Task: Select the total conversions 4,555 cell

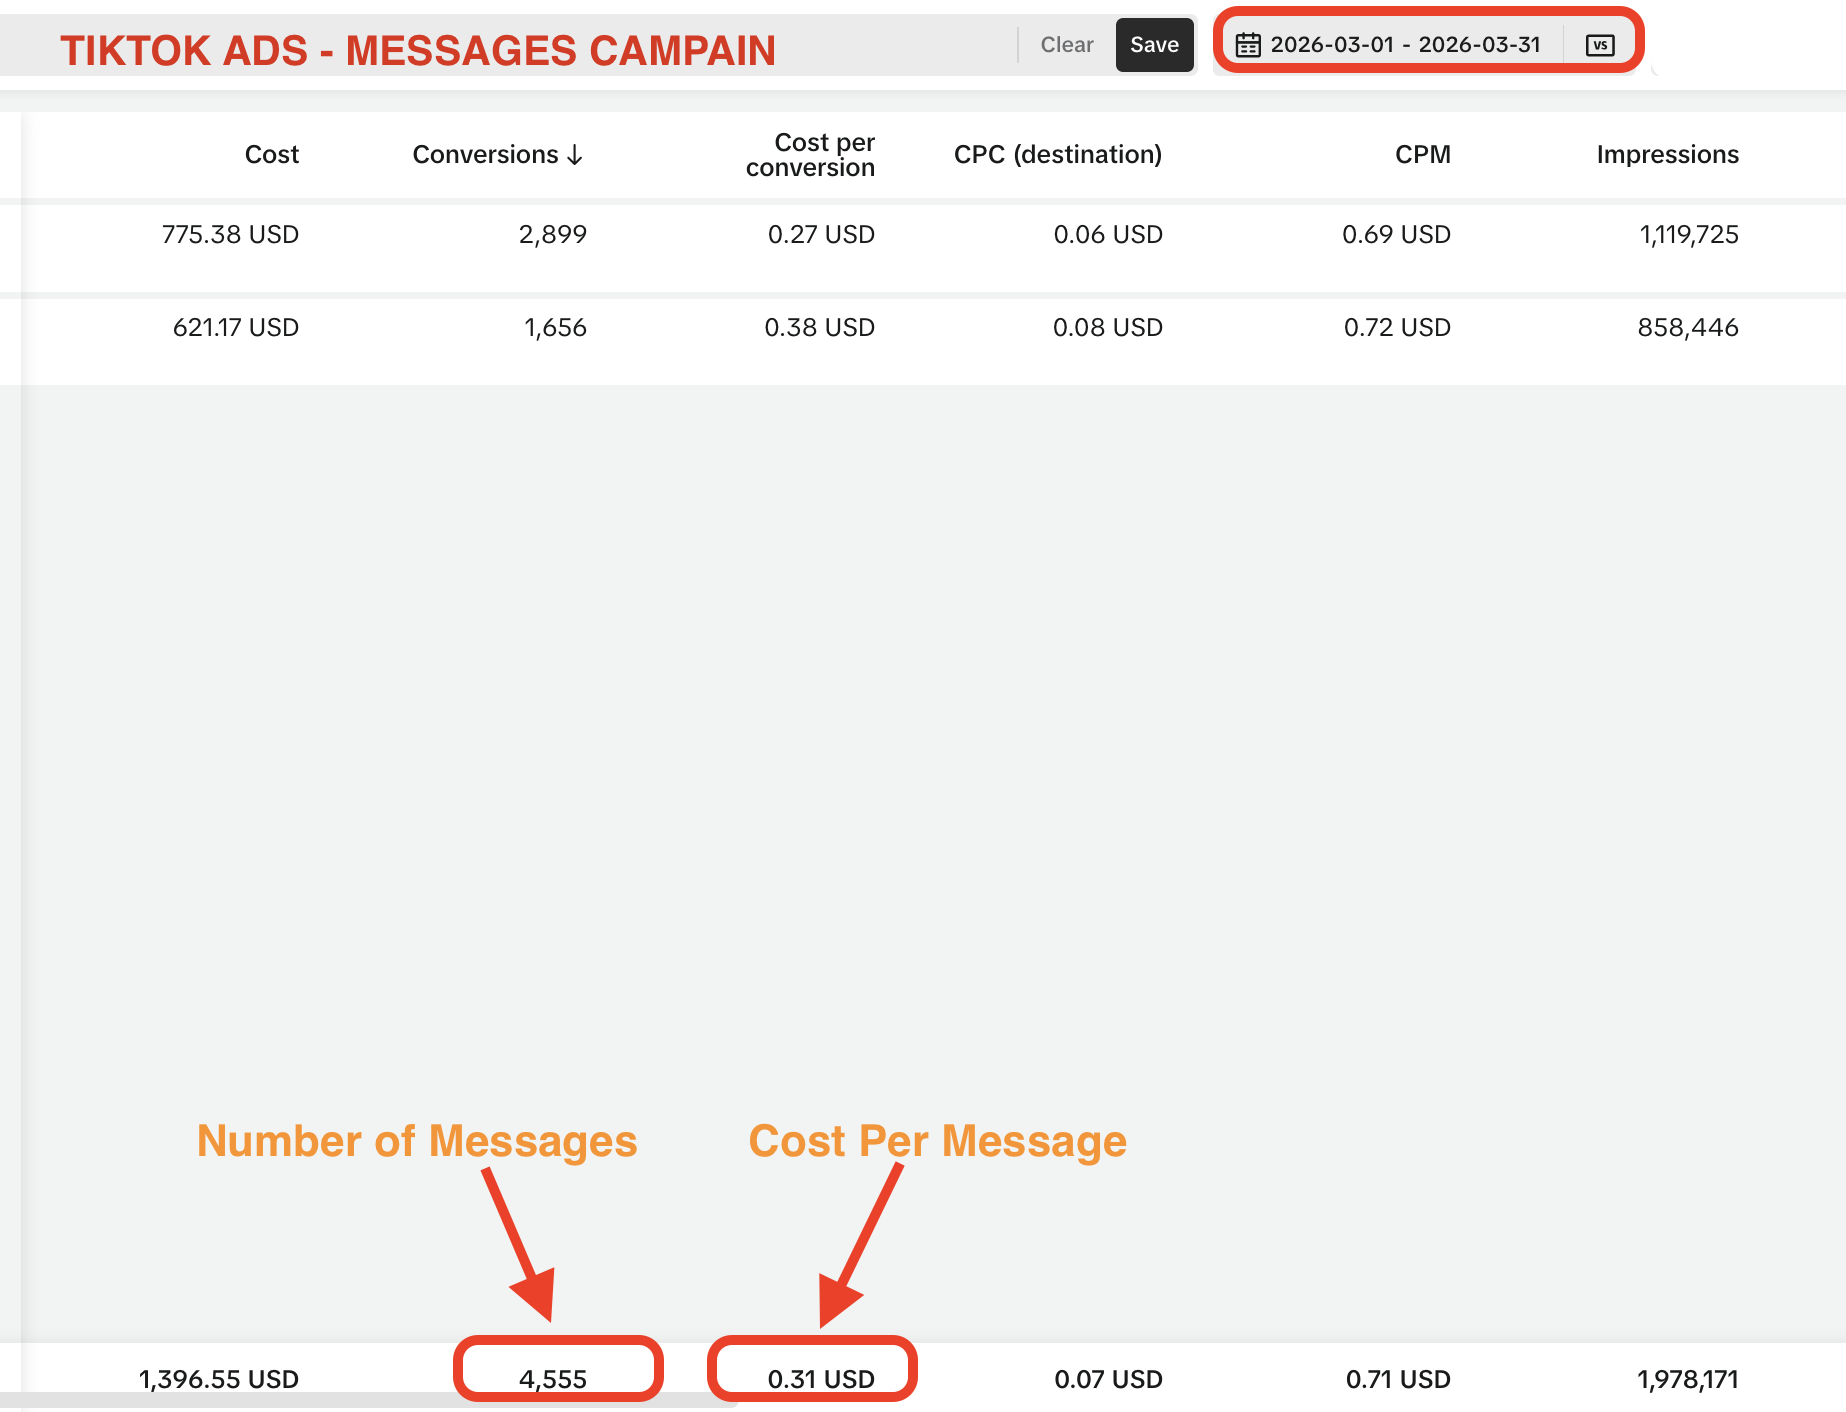Action: (x=553, y=1379)
